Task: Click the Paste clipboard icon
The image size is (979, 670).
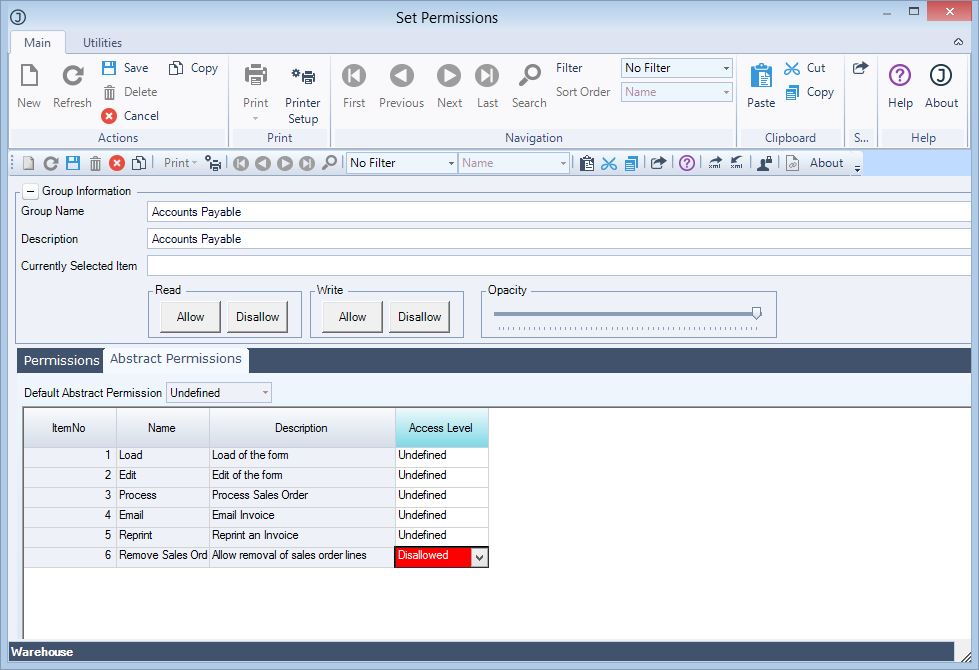Action: tap(761, 77)
